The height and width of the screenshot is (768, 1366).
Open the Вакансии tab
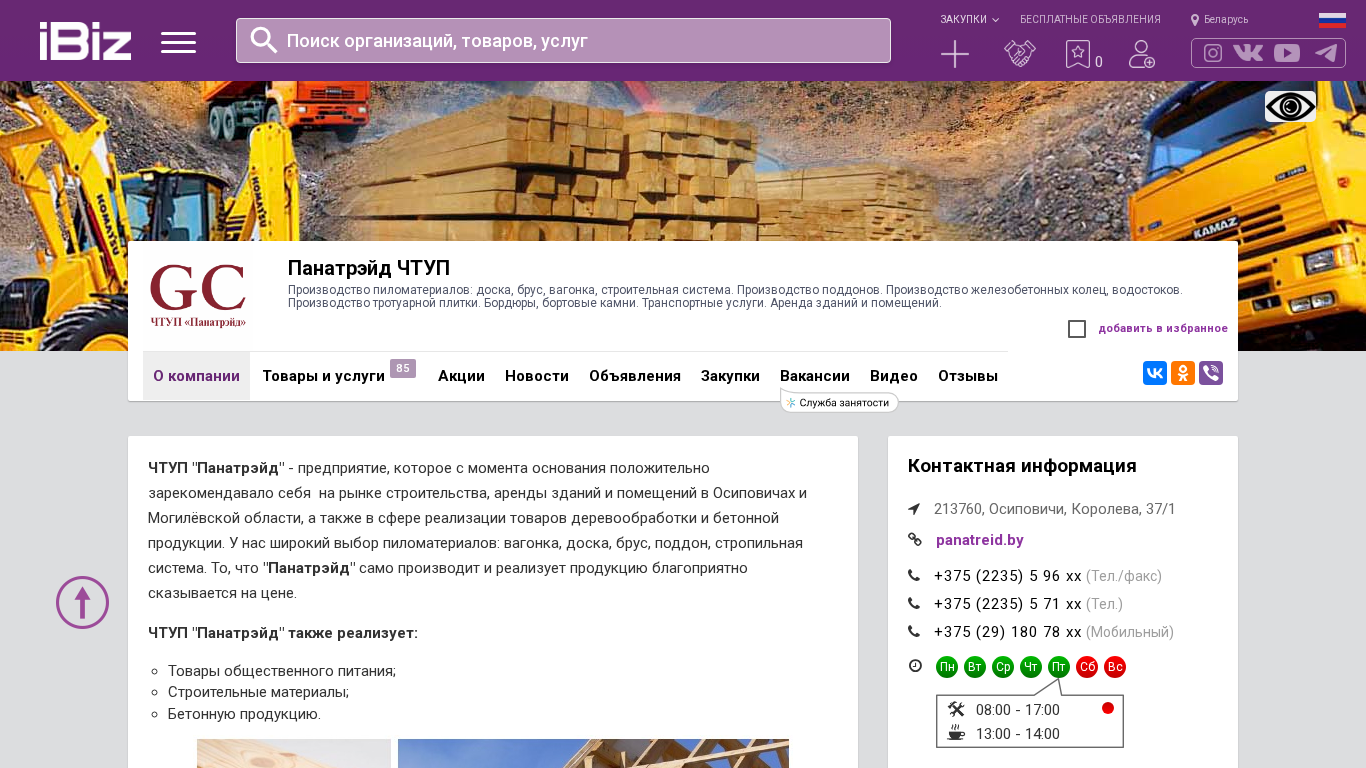pyautogui.click(x=815, y=376)
